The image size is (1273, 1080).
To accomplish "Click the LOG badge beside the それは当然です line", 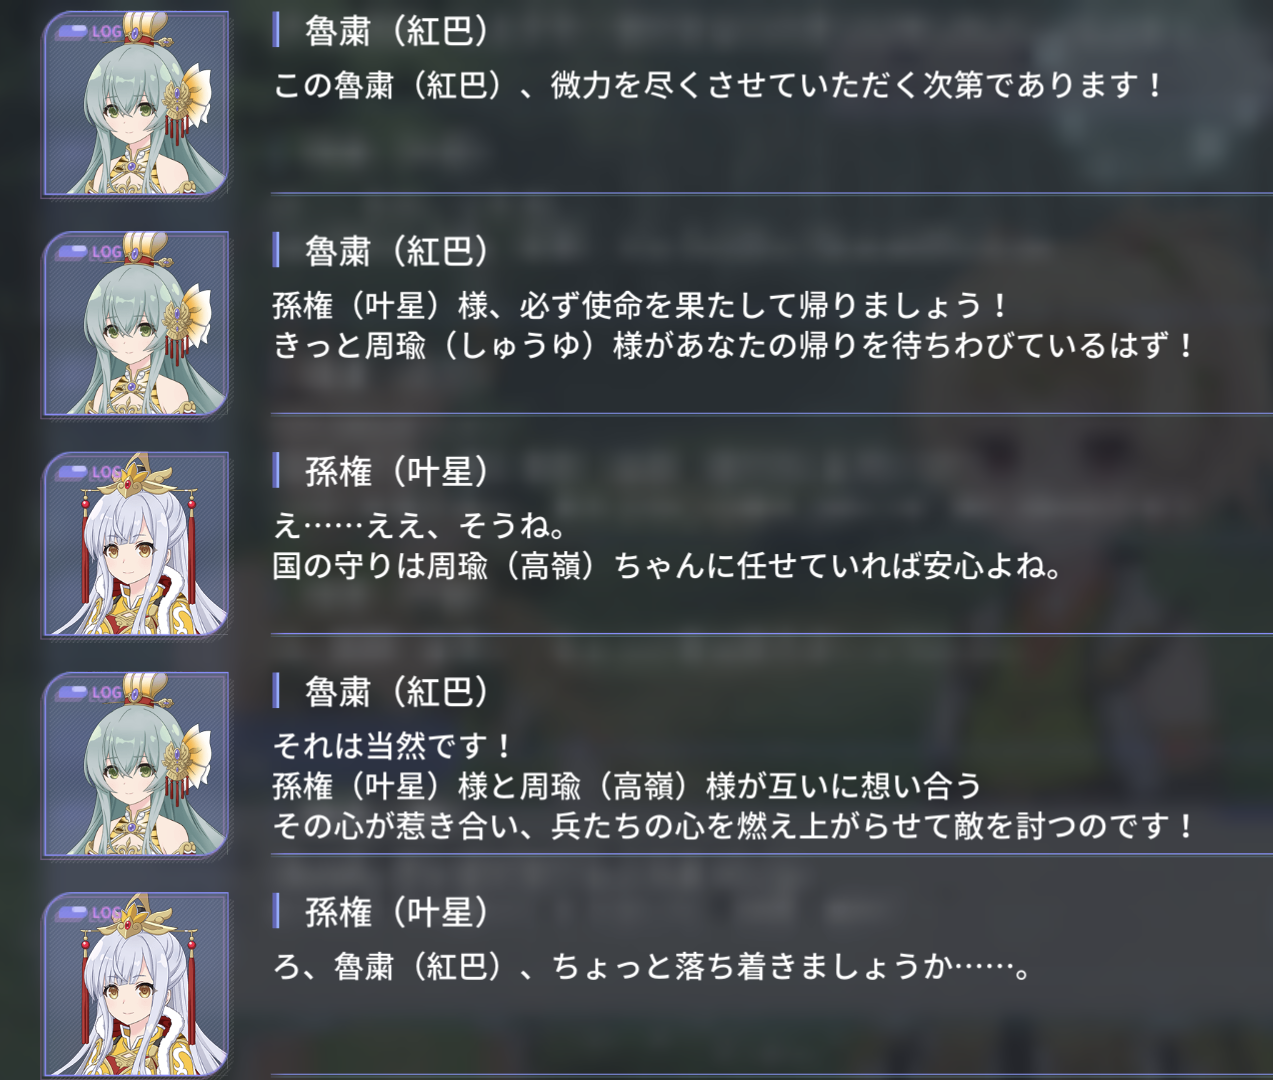I will (89, 691).
